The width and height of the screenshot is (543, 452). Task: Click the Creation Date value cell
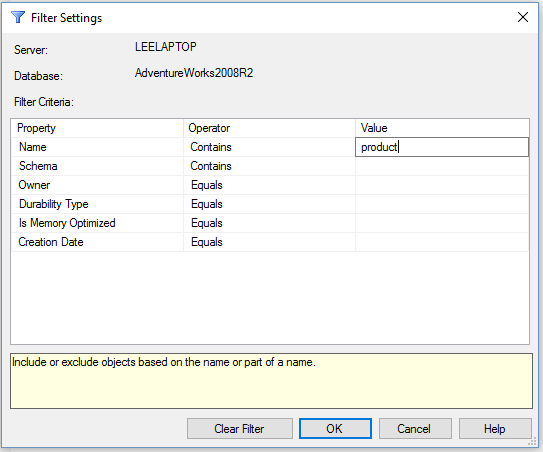click(x=442, y=242)
